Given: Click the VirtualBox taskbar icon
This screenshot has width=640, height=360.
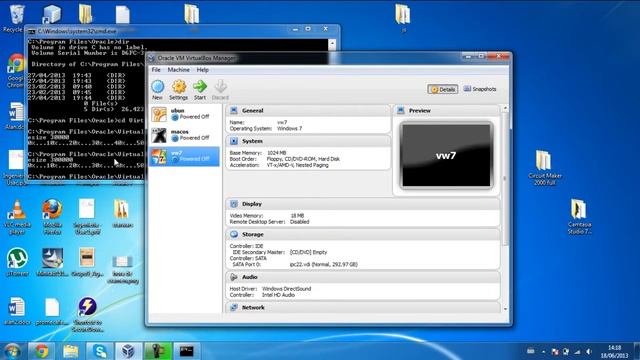Looking at the screenshot, I should coord(129,351).
